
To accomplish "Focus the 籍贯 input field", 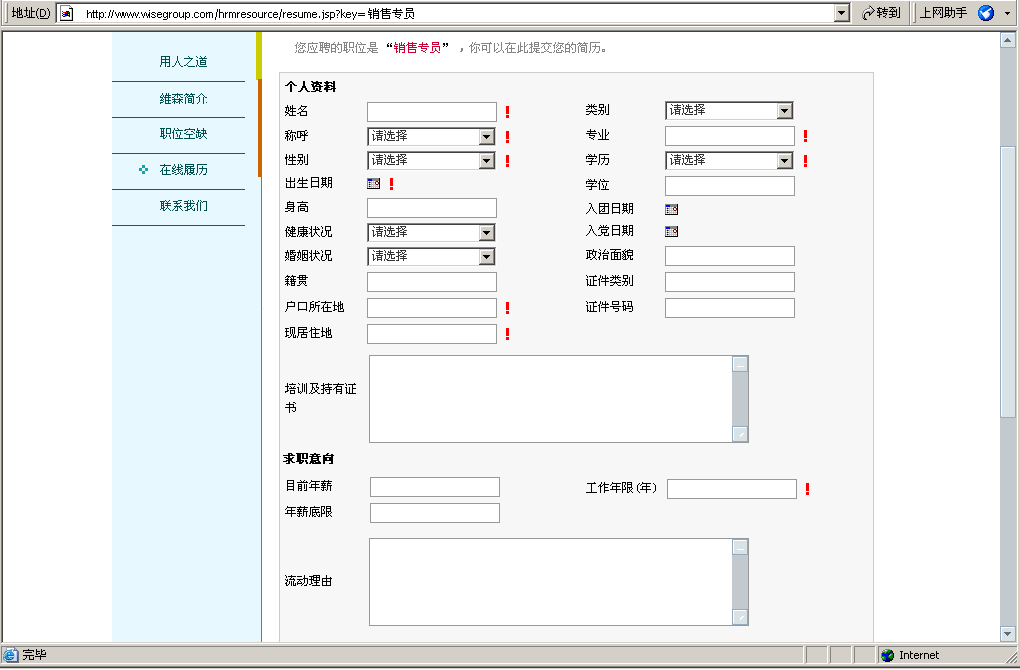I will [432, 282].
